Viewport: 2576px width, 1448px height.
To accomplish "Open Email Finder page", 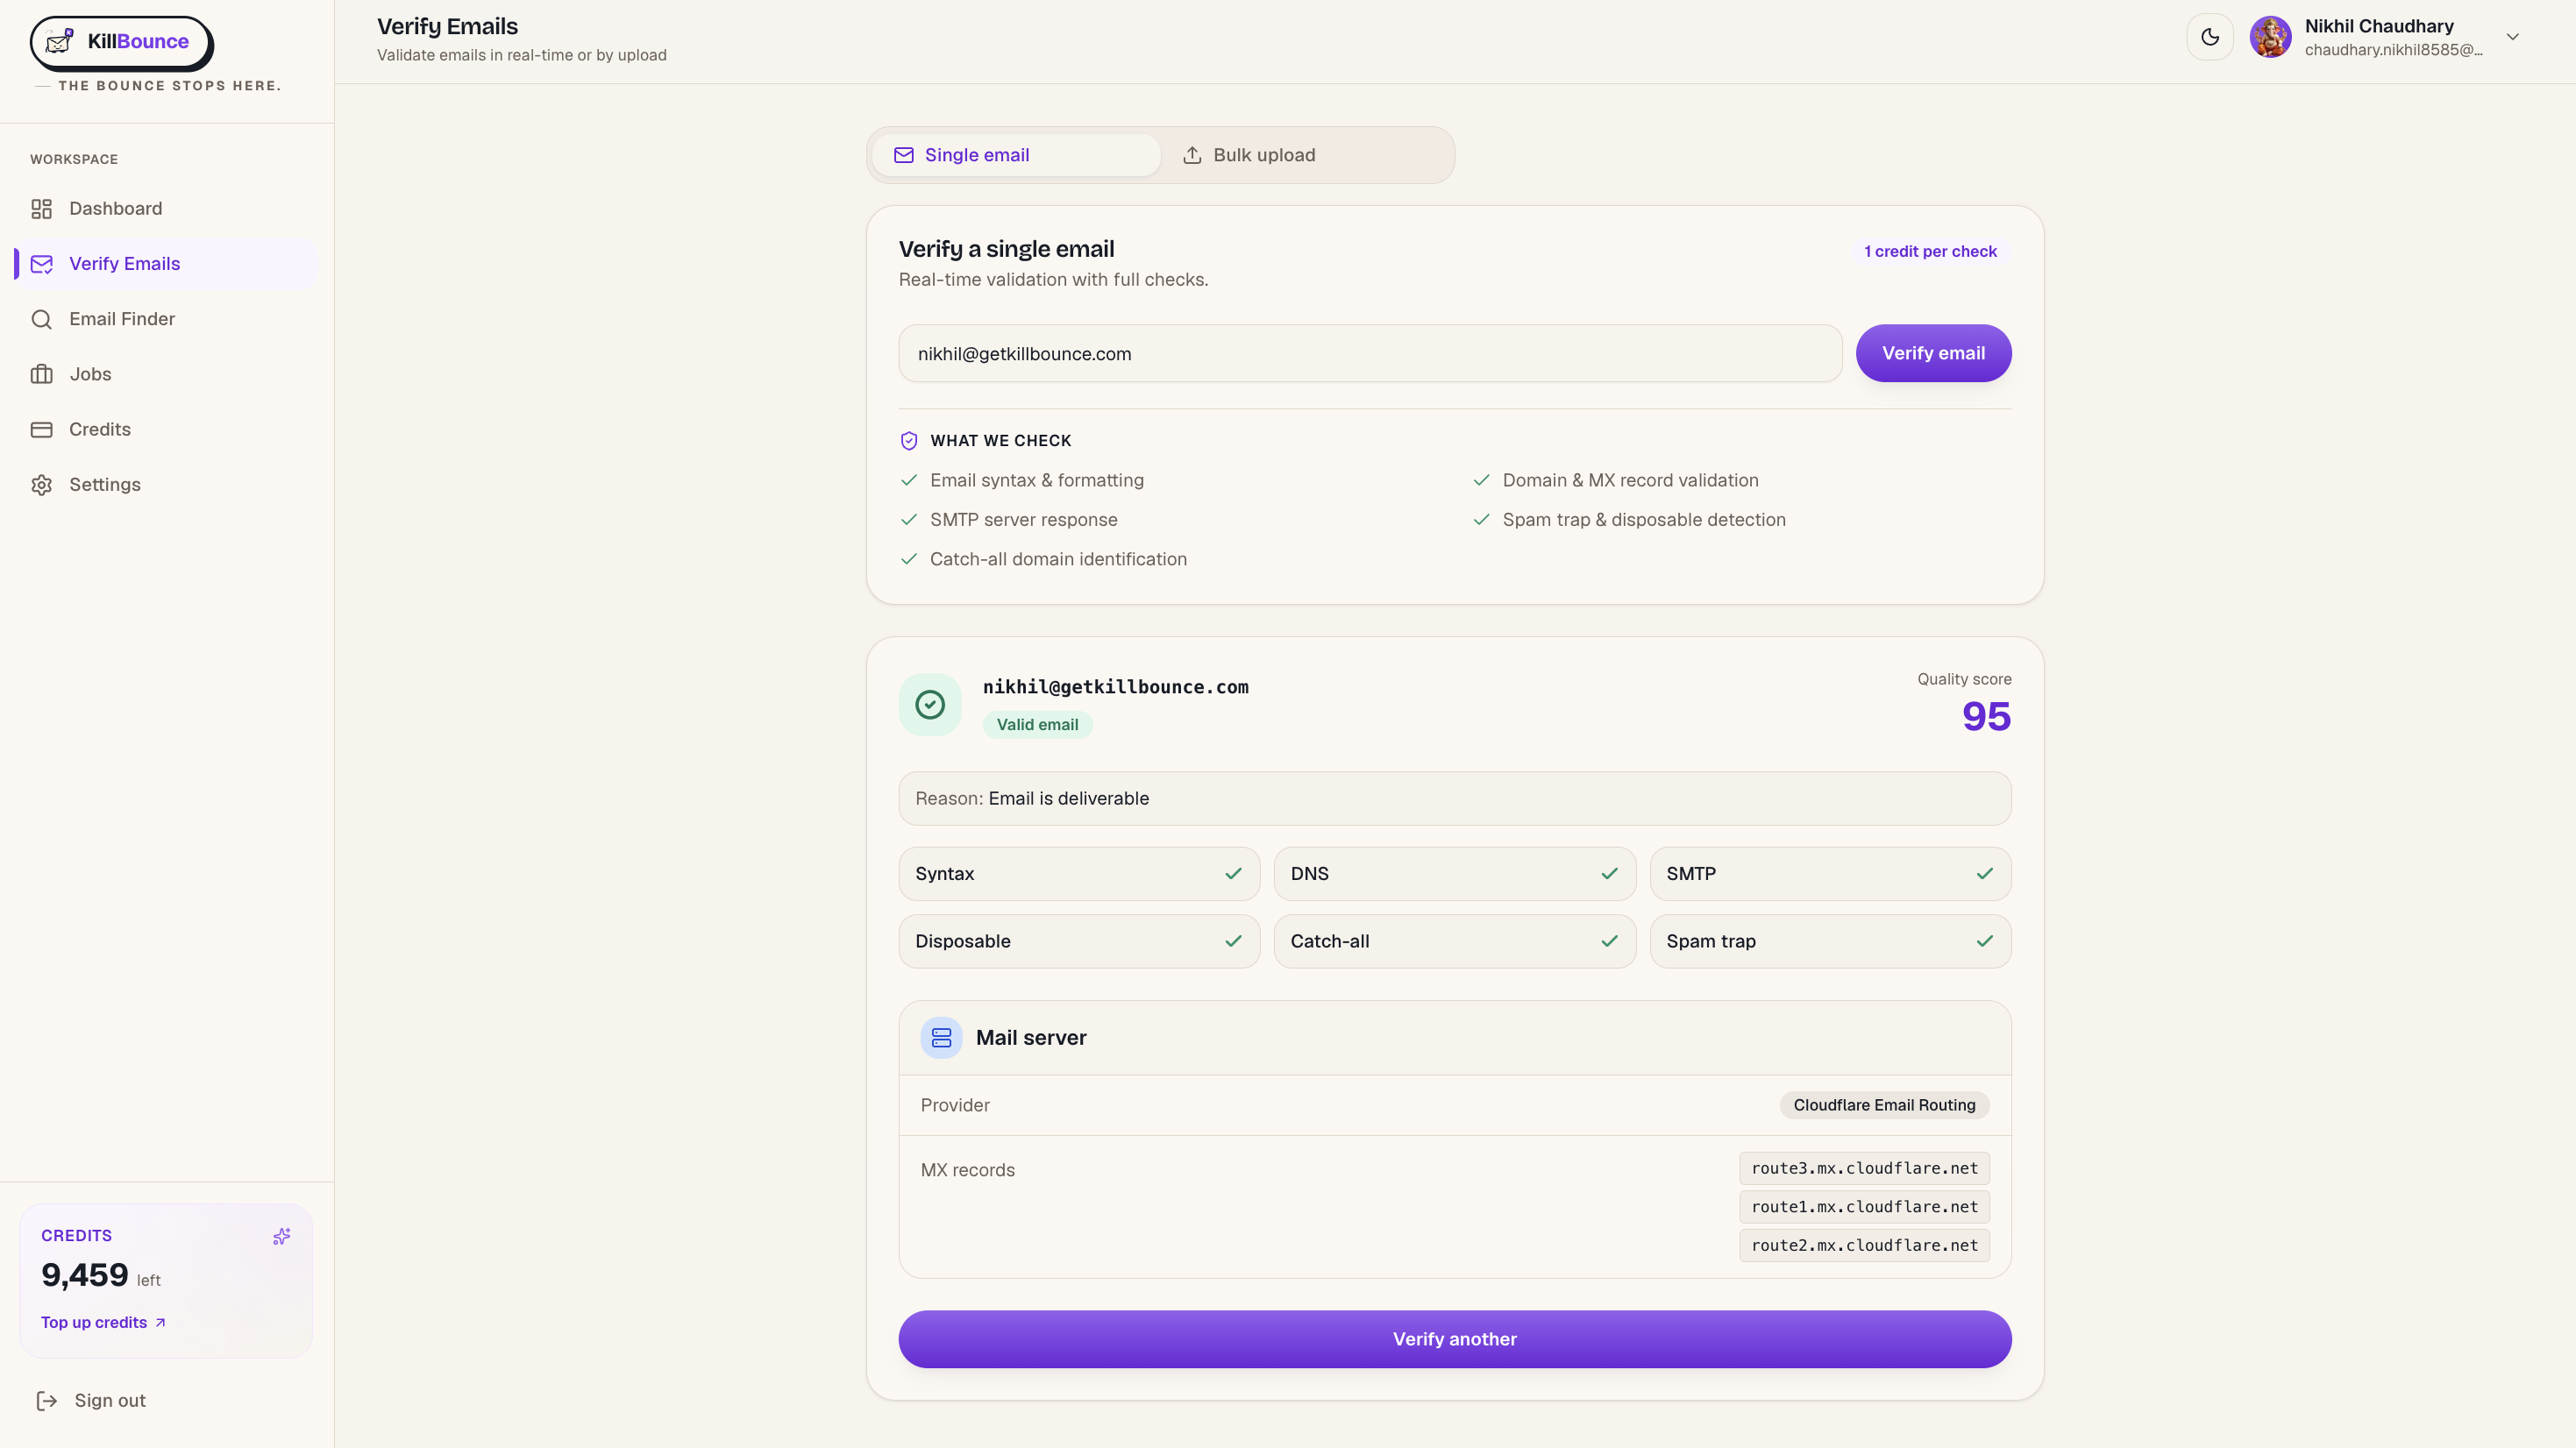I will pos(166,319).
